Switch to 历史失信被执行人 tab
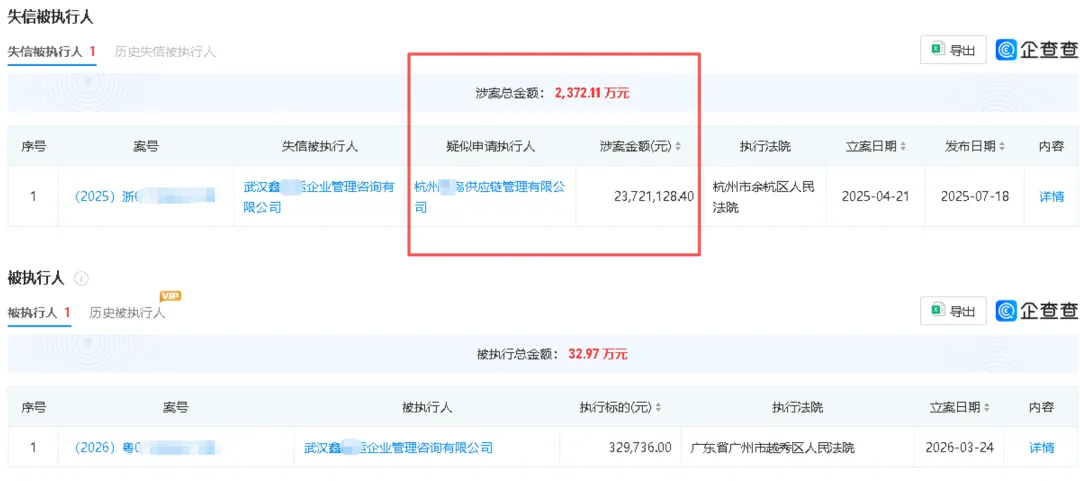1080x481 pixels. [x=165, y=51]
